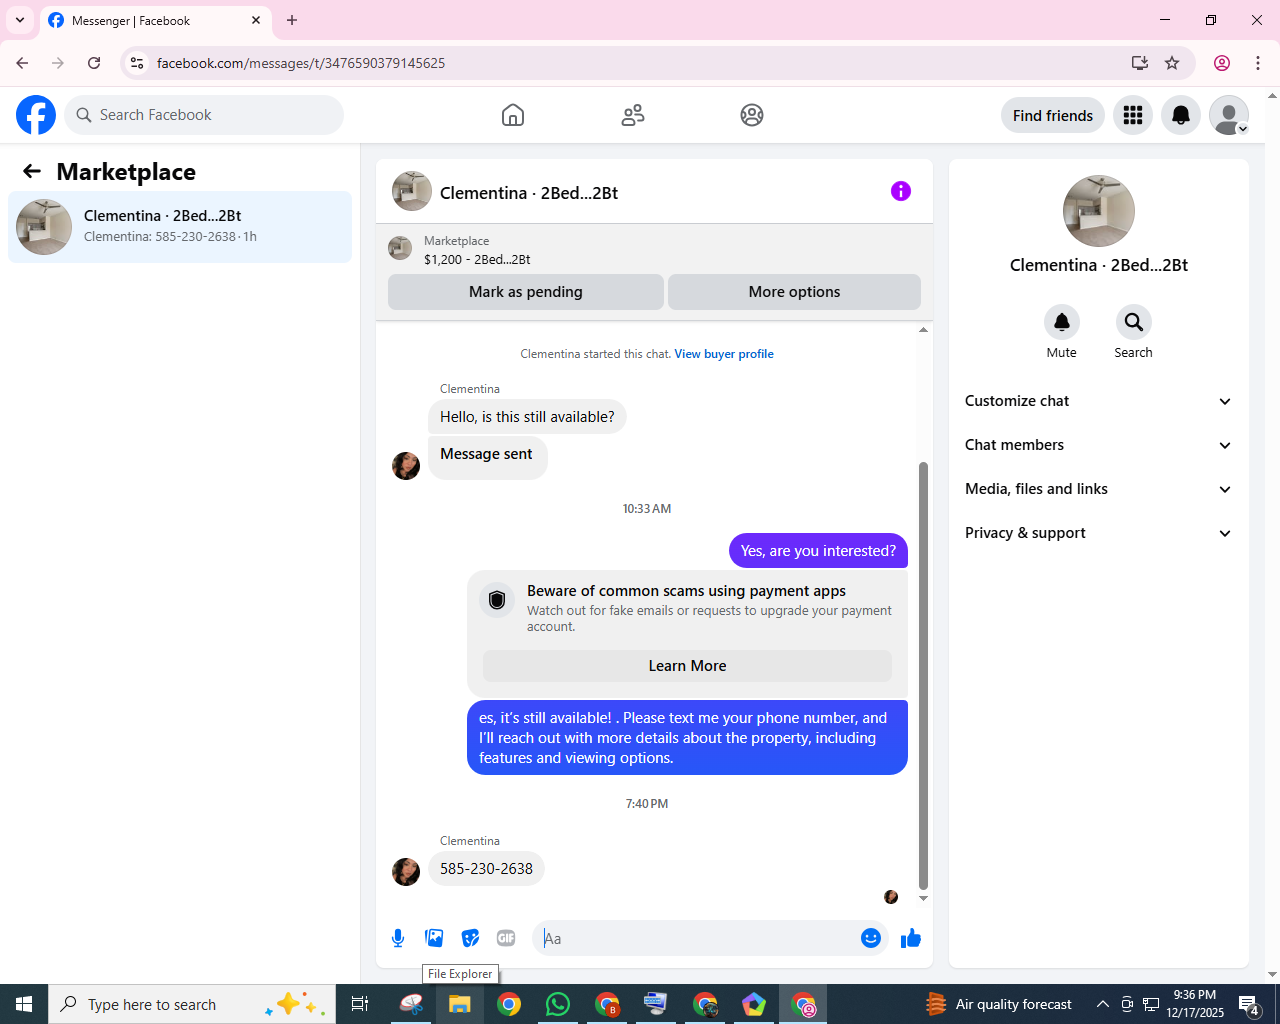Send a thumbs up like
The width and height of the screenshot is (1280, 1024).
click(x=911, y=938)
